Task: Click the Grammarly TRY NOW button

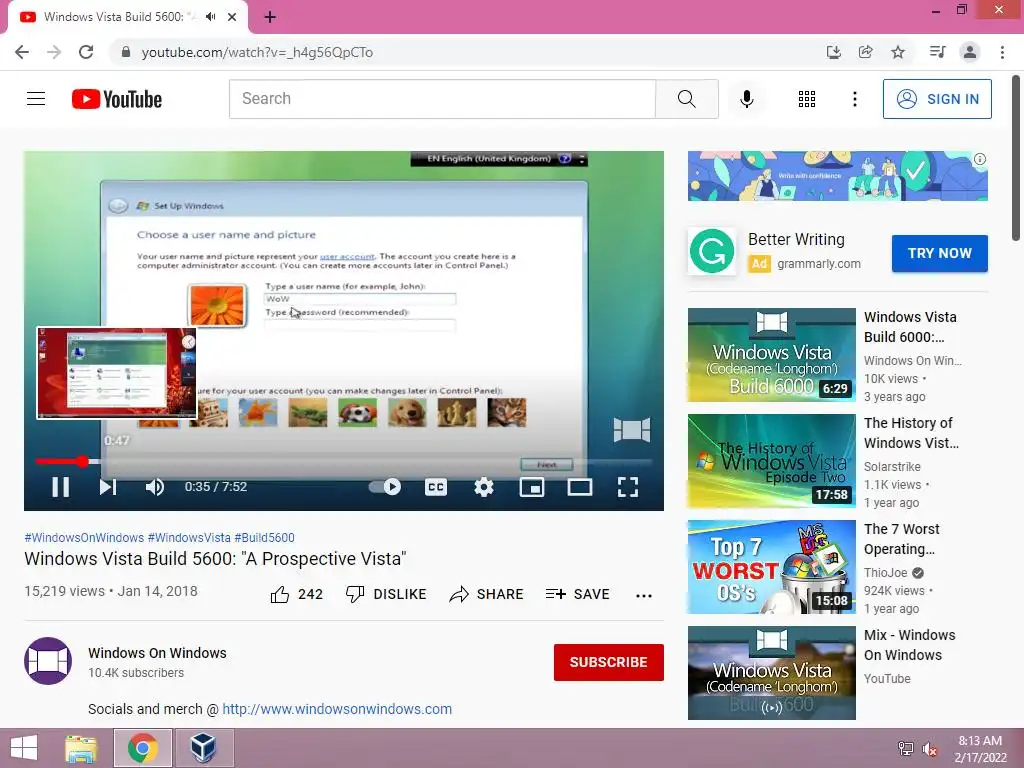Action: point(940,253)
